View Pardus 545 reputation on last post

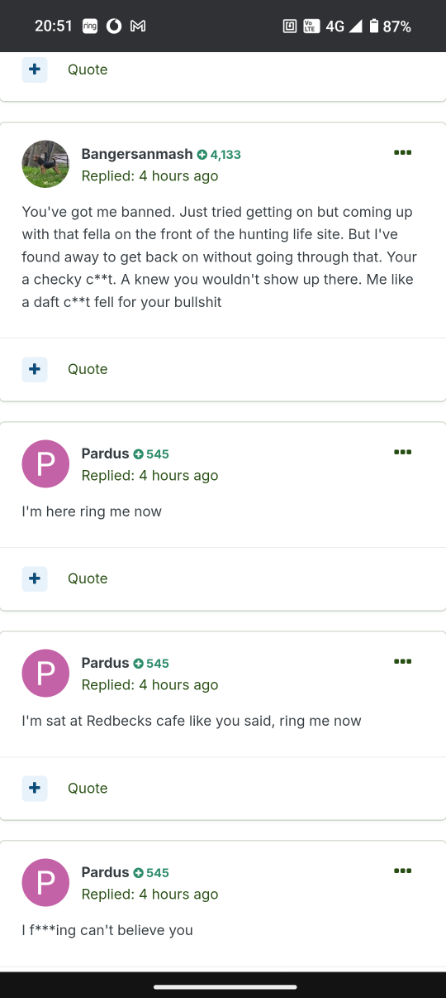pos(151,873)
